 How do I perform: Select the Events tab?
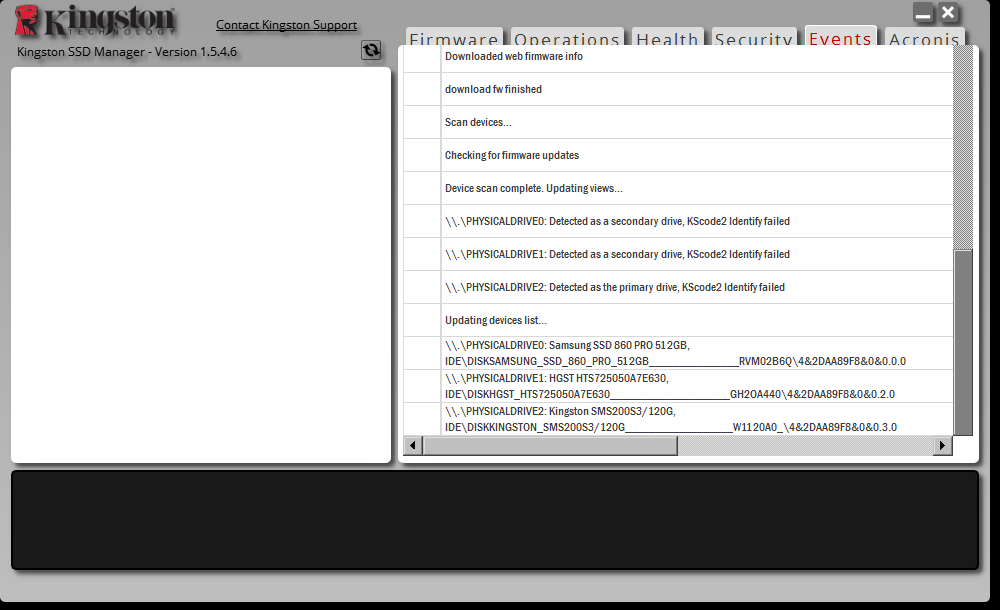[841, 36]
